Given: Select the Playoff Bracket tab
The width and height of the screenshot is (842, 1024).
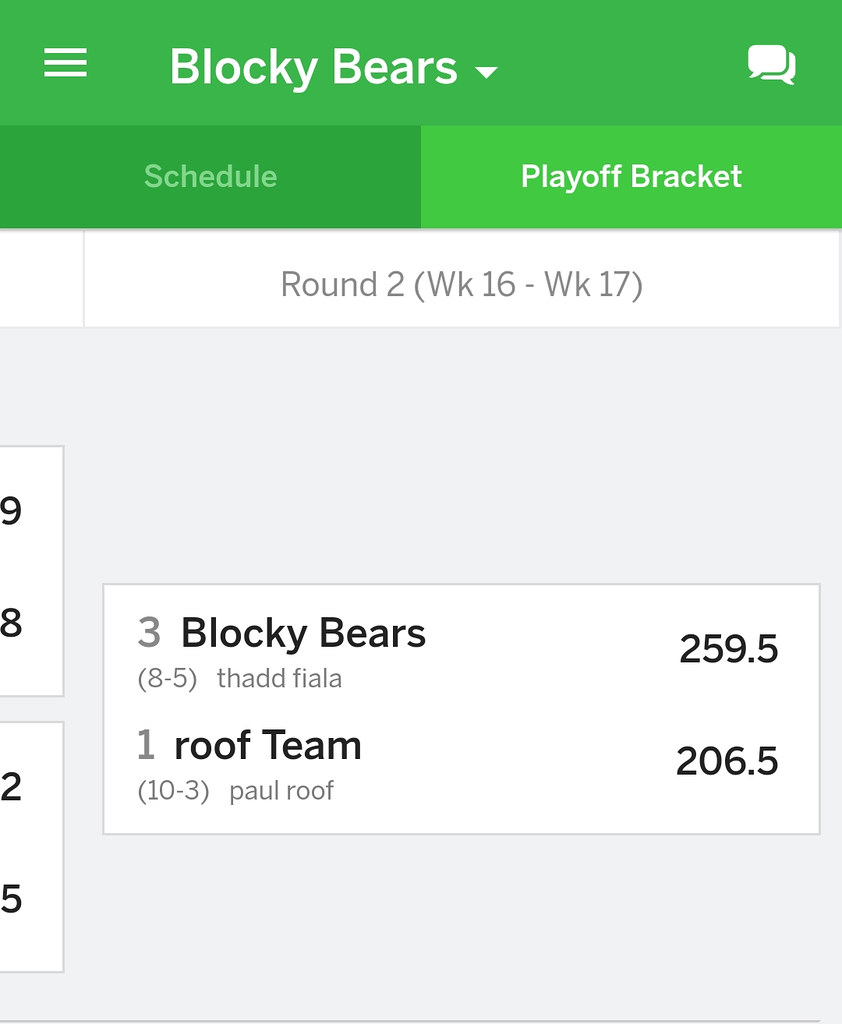Looking at the screenshot, I should pos(631,177).
